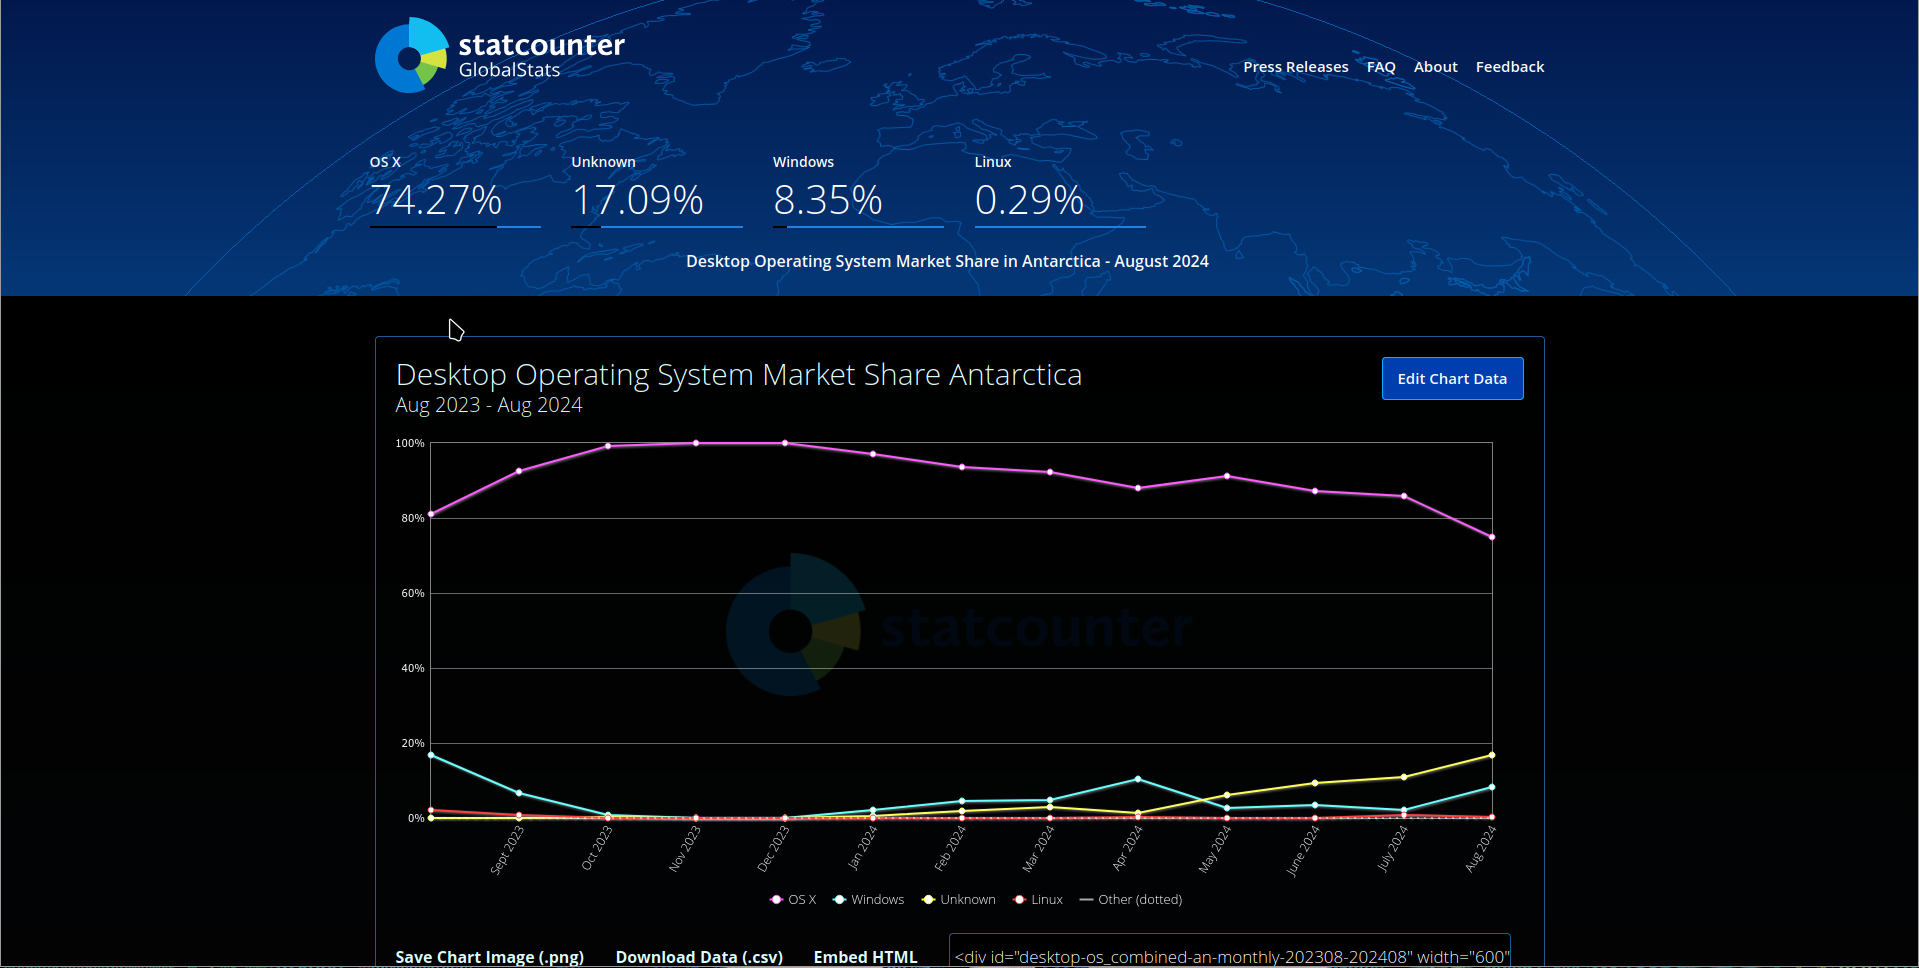Download Data as csv
This screenshot has height=968, width=1919.
[x=699, y=957]
